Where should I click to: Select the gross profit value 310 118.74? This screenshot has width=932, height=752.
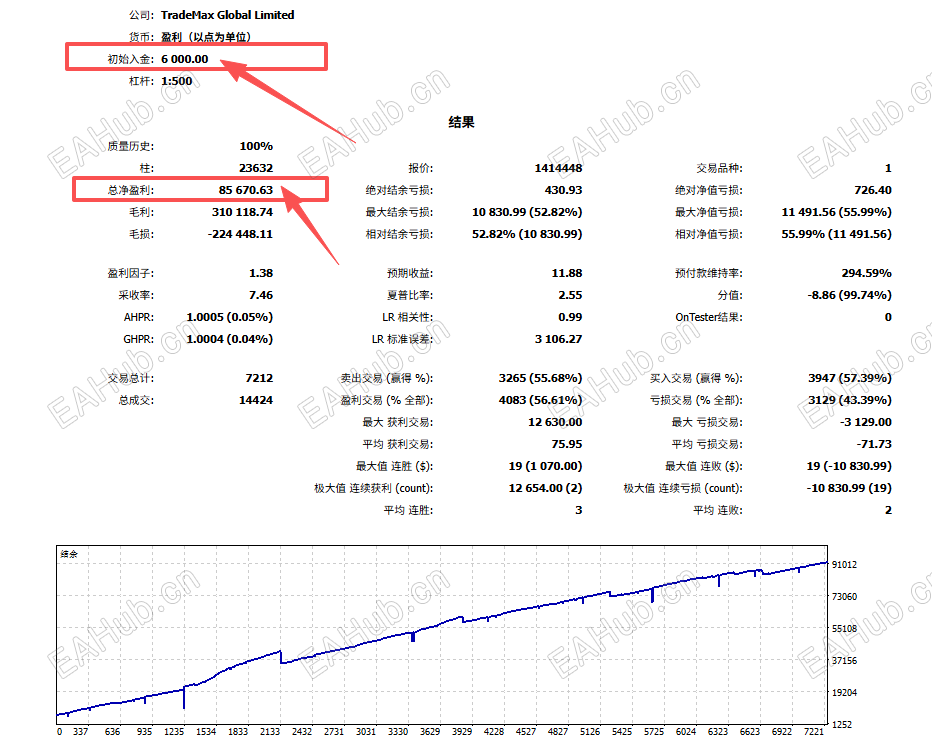pyautogui.click(x=242, y=212)
